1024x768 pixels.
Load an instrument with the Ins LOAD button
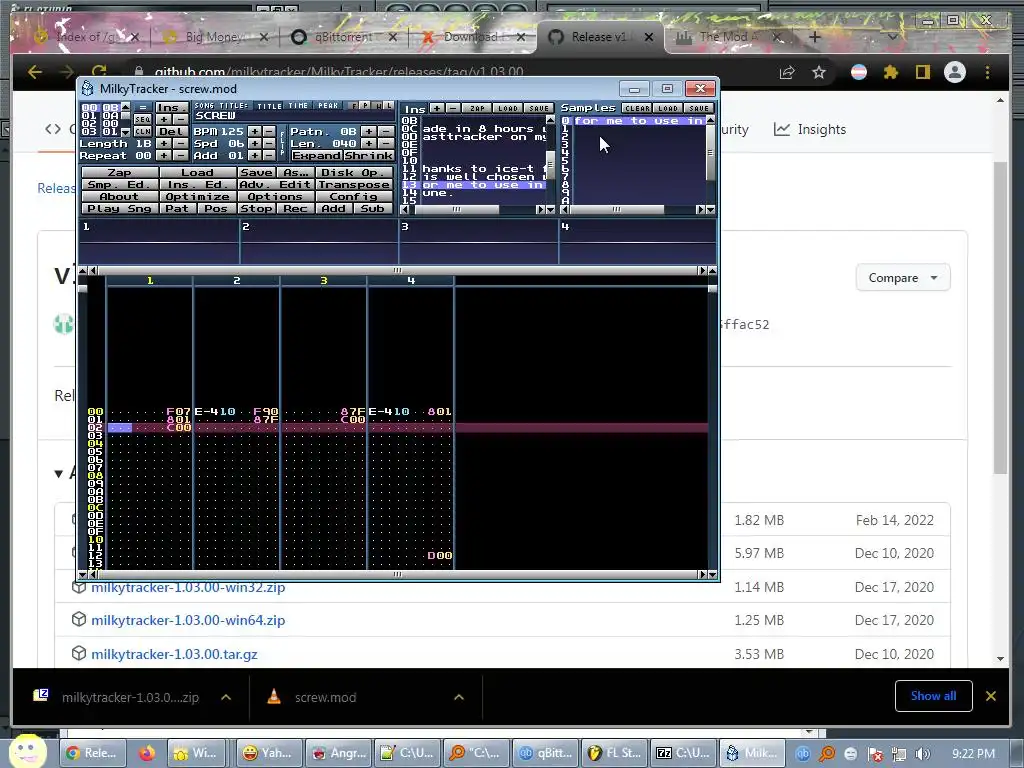[508, 108]
